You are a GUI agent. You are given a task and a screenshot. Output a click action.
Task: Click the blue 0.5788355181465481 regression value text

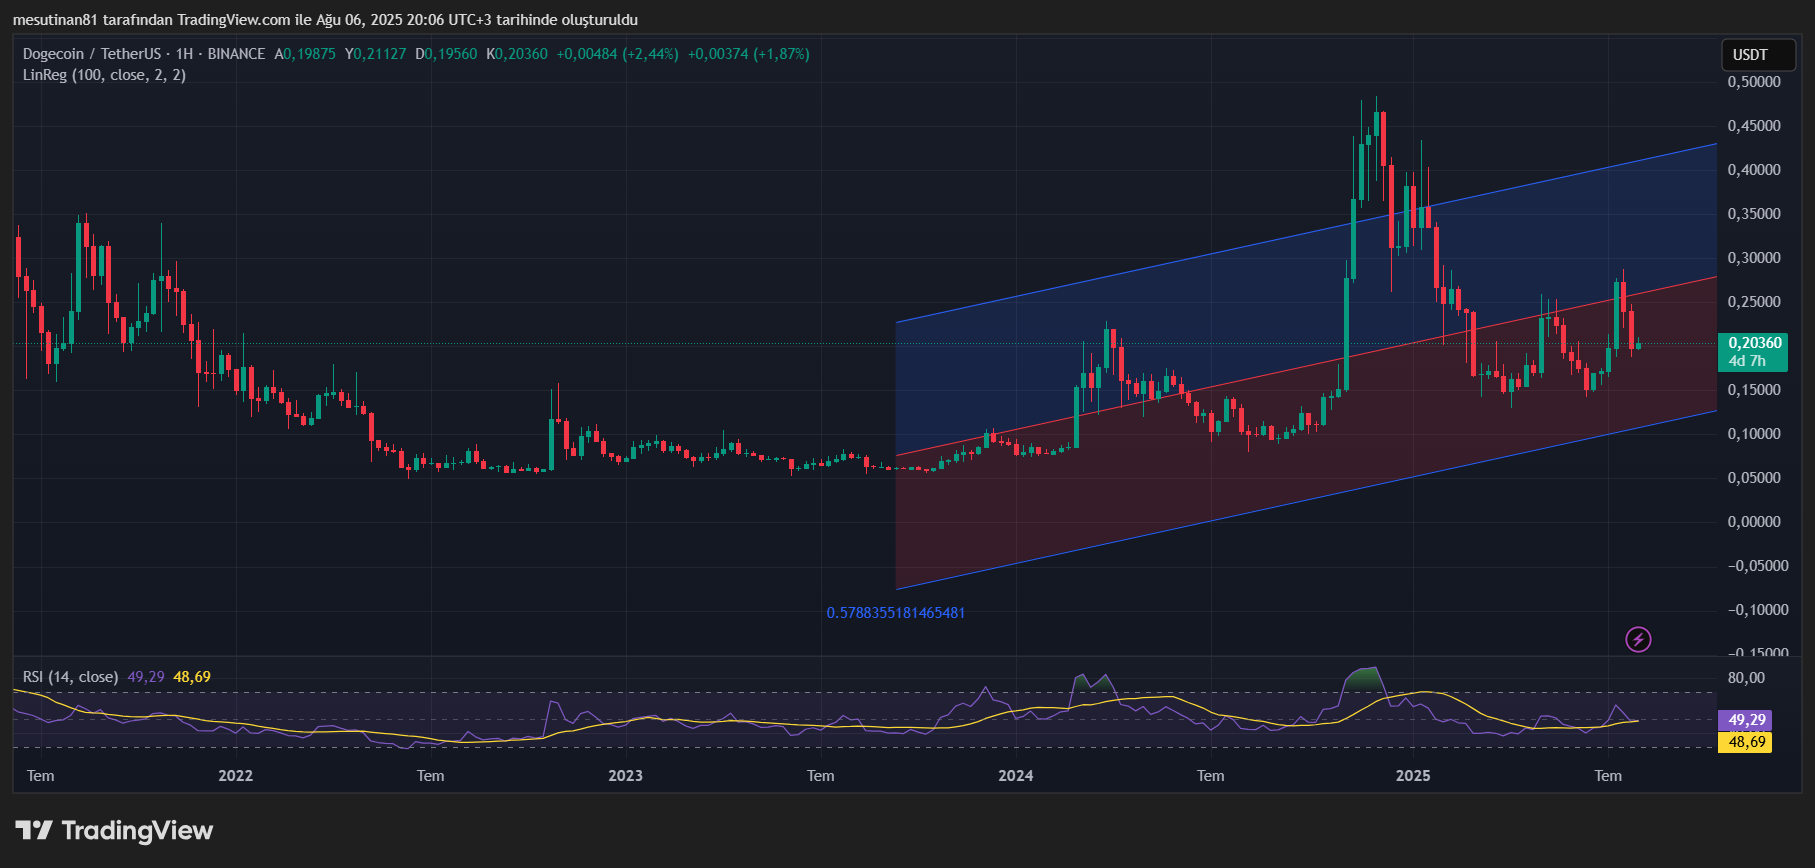click(896, 612)
